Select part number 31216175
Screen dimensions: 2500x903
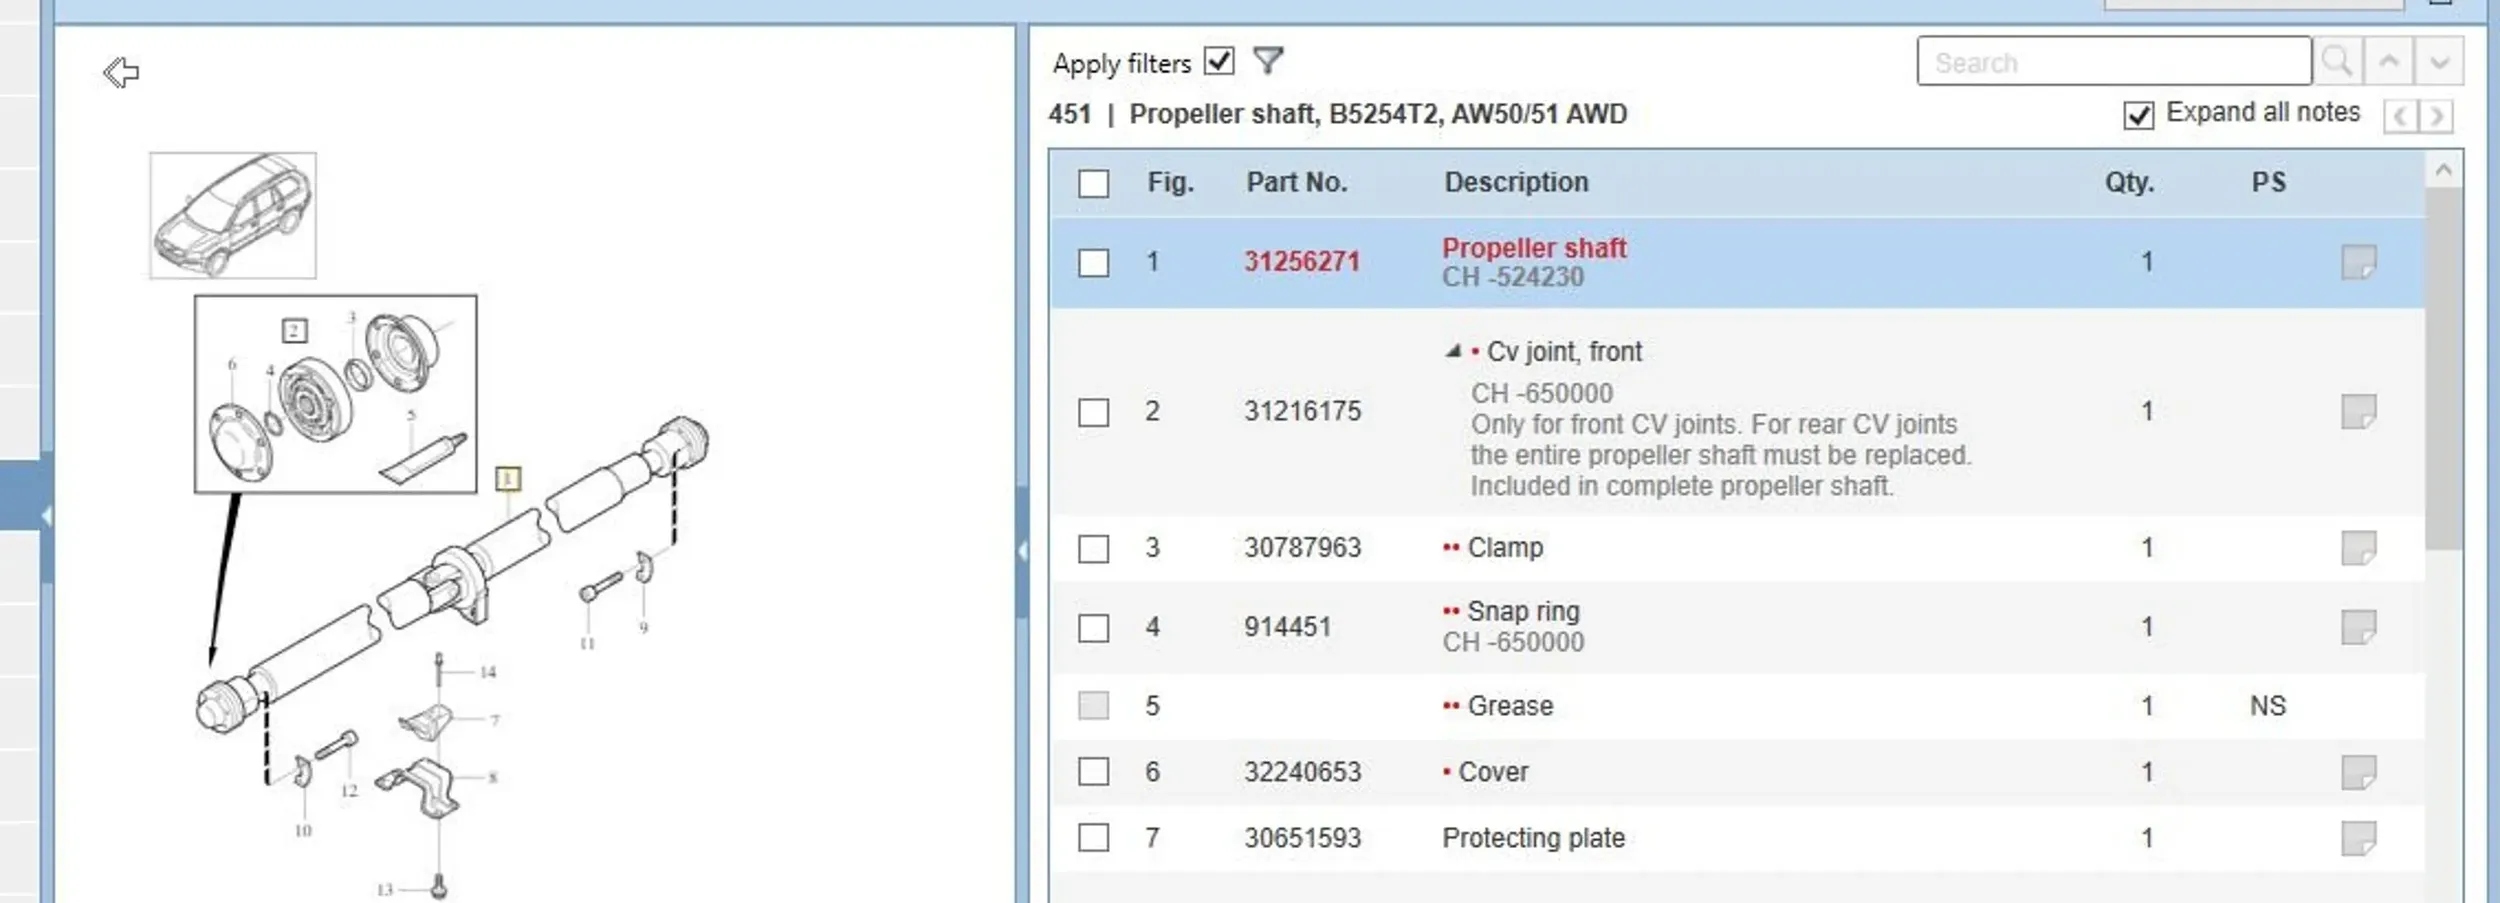(x=1302, y=411)
